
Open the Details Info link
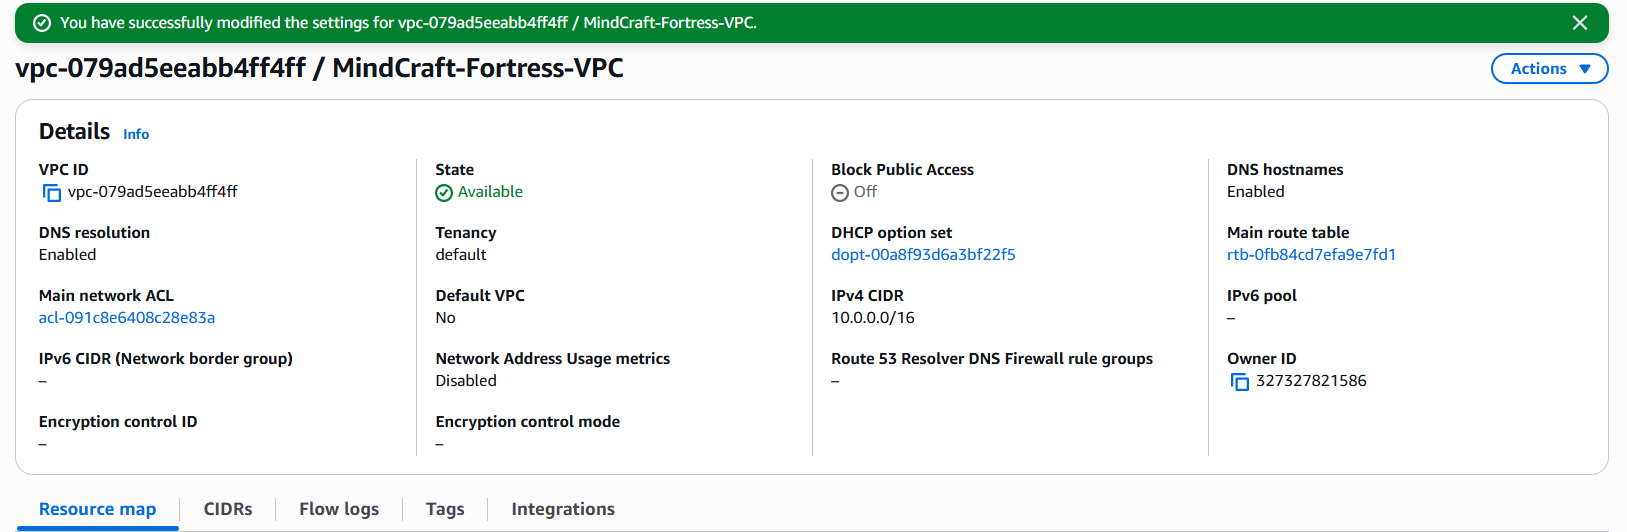coord(136,134)
